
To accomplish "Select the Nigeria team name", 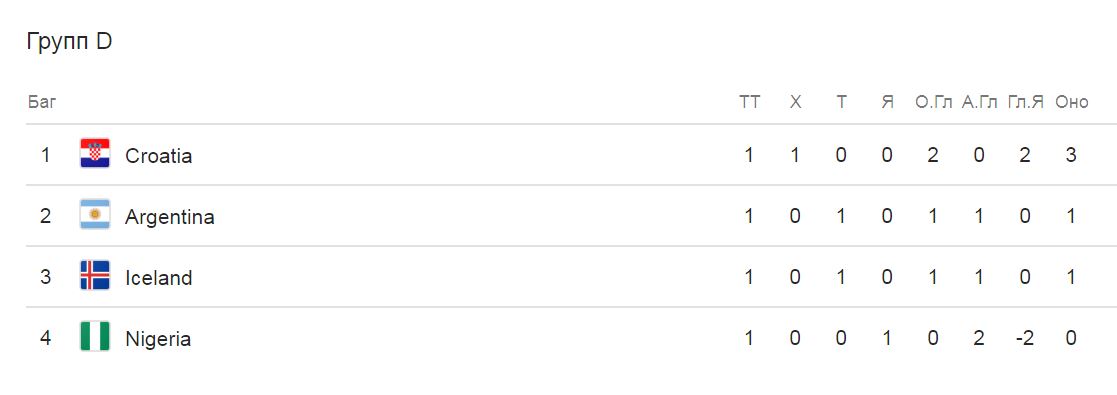I will [158, 339].
